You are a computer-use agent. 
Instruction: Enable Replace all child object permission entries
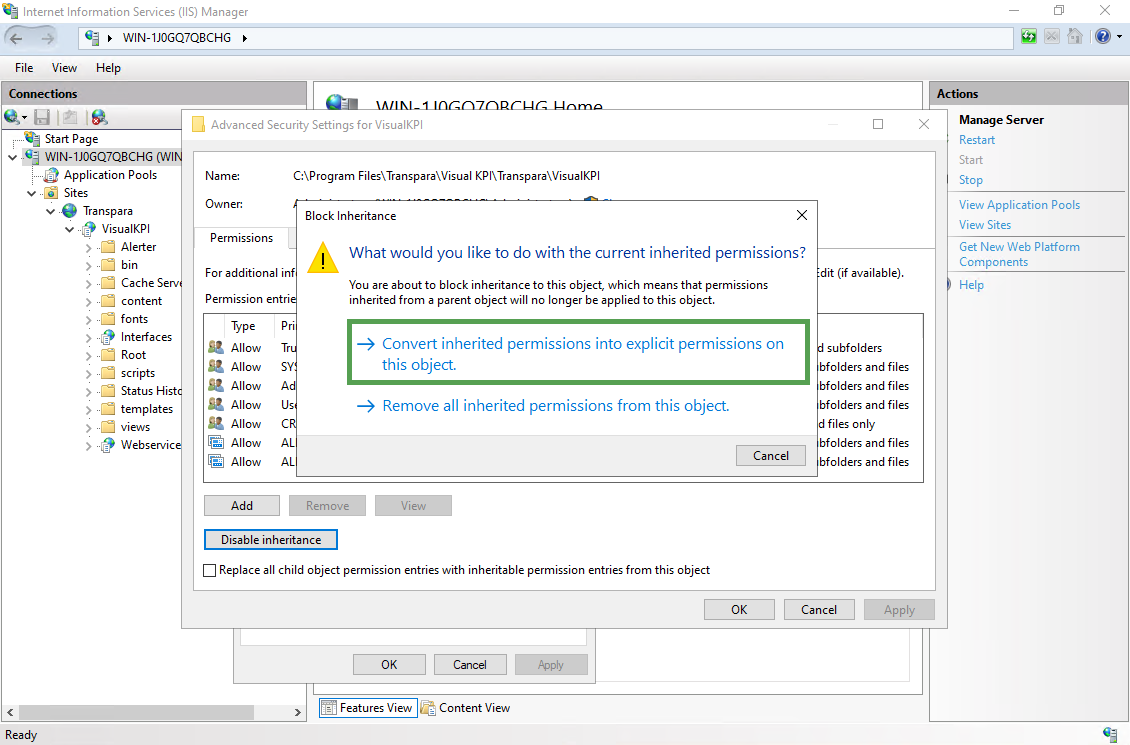tap(209, 570)
